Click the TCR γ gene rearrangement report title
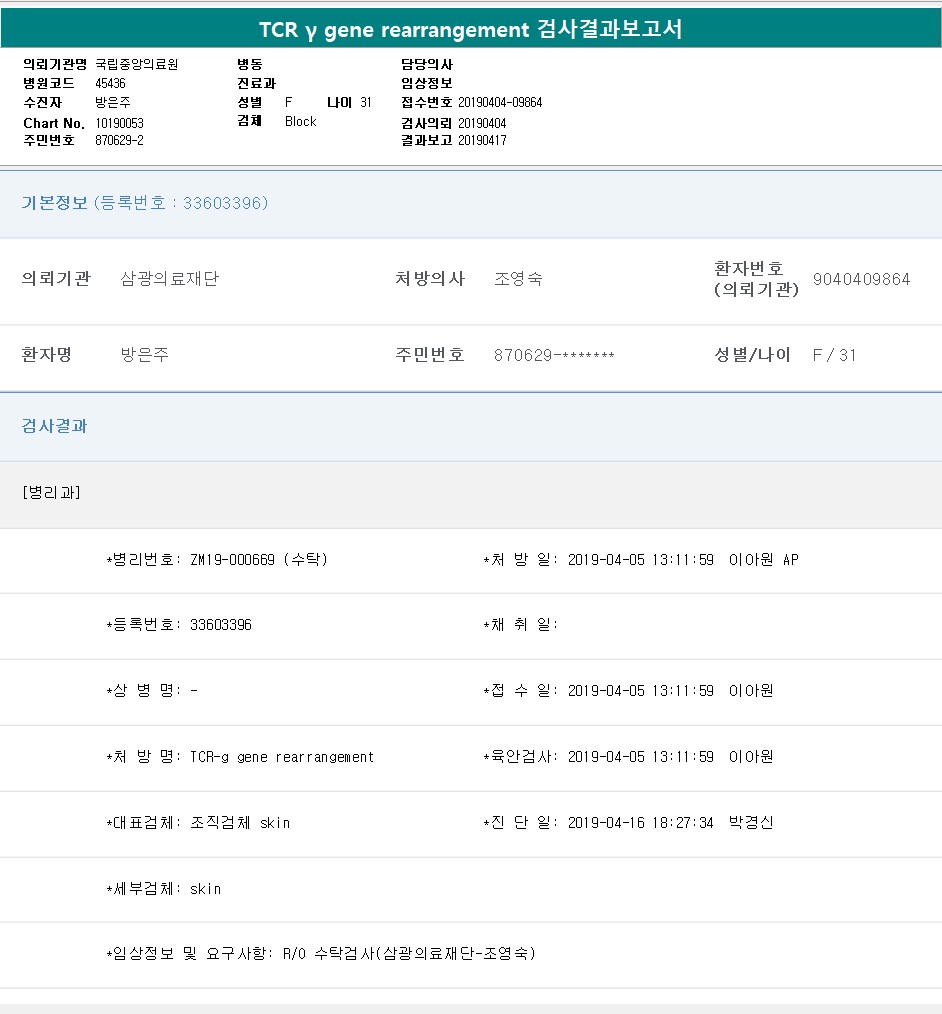This screenshot has height=1014, width=942. 470,29
